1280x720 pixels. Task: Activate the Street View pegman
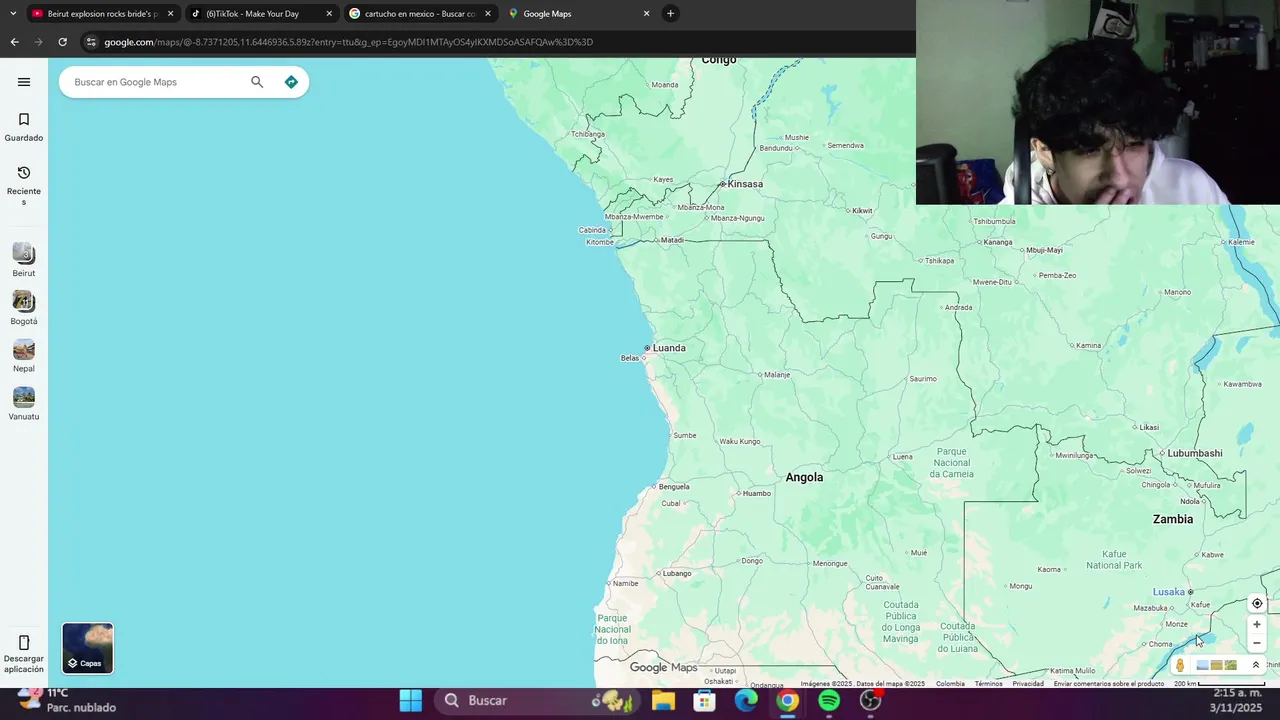pos(1180,665)
